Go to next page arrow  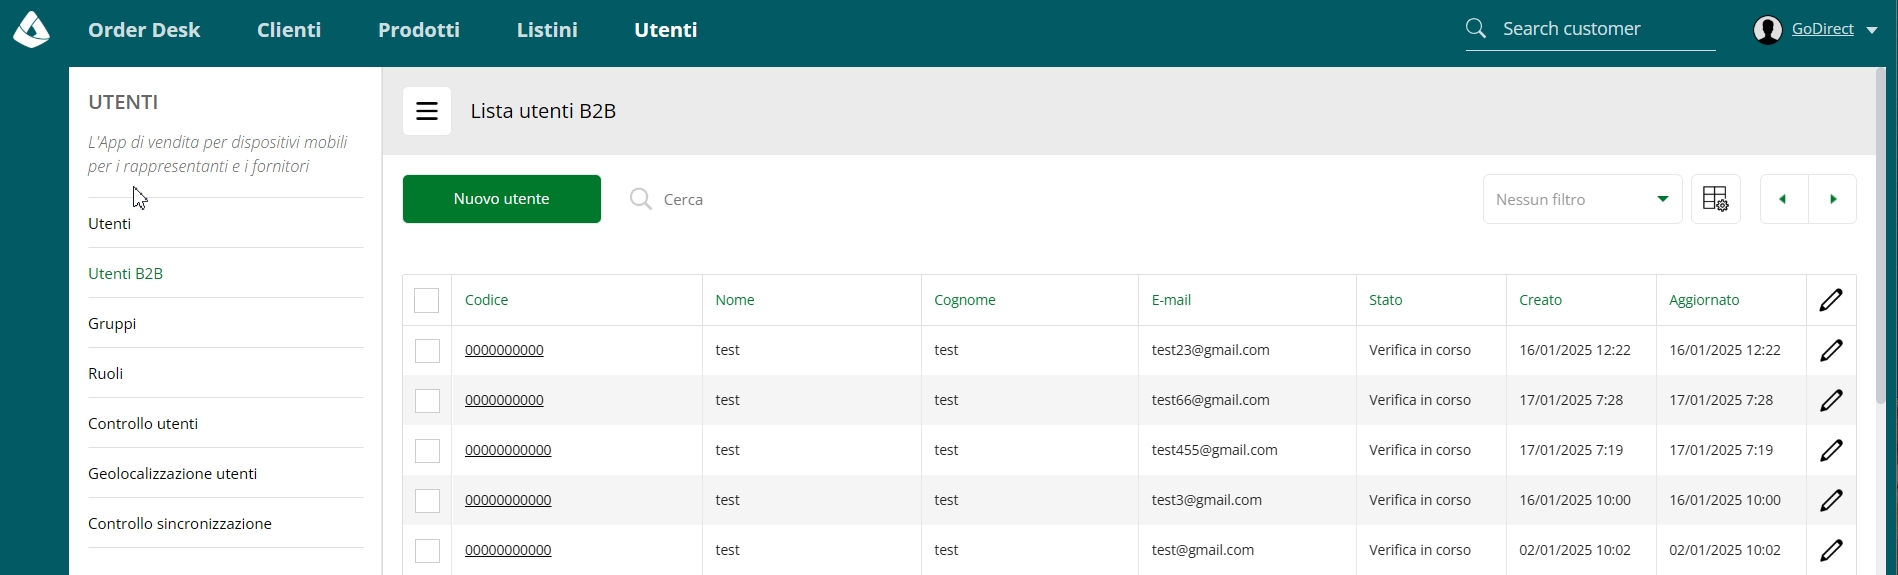(x=1833, y=199)
